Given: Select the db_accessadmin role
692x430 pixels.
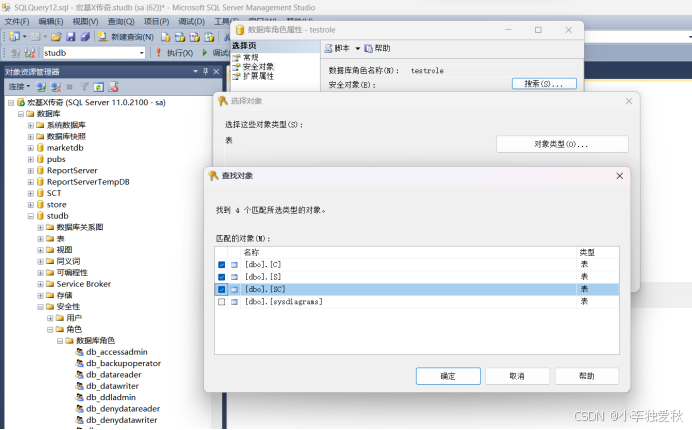Looking at the screenshot, I should 117,352.
